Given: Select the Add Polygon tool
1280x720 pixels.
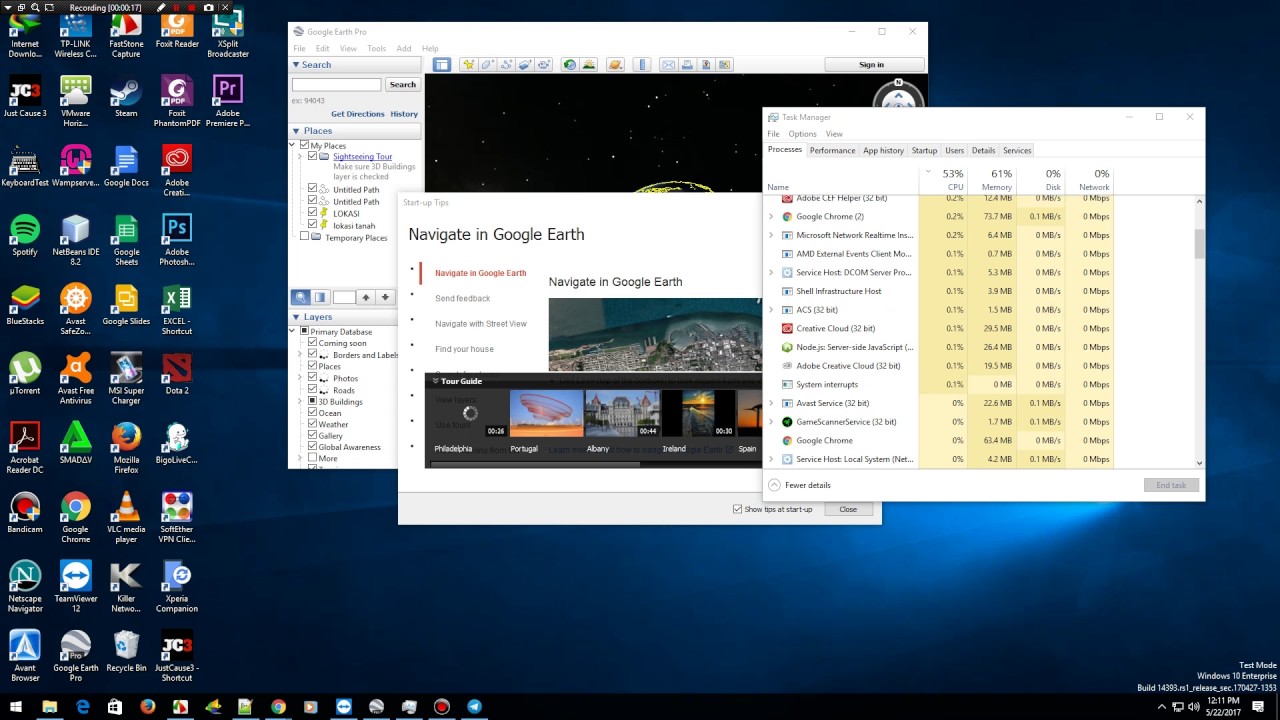Looking at the screenshot, I should point(487,65).
